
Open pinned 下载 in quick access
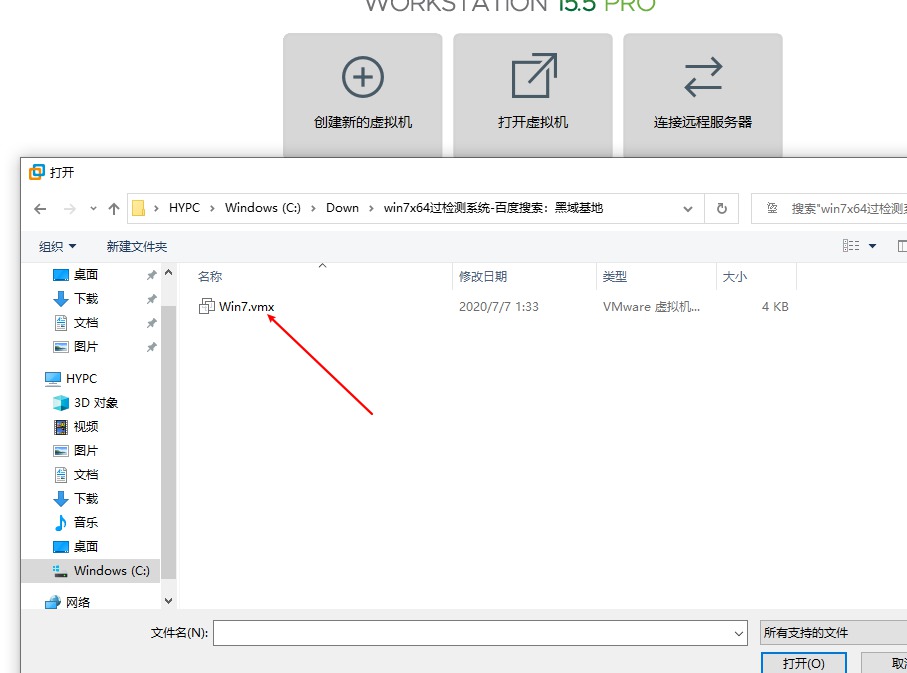(86, 299)
